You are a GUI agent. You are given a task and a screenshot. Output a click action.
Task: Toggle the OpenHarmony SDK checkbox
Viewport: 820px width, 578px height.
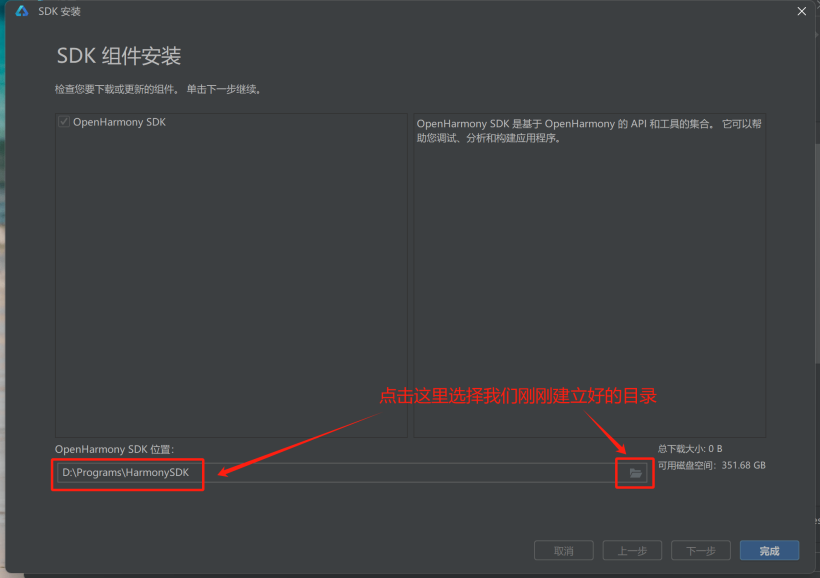coord(64,122)
